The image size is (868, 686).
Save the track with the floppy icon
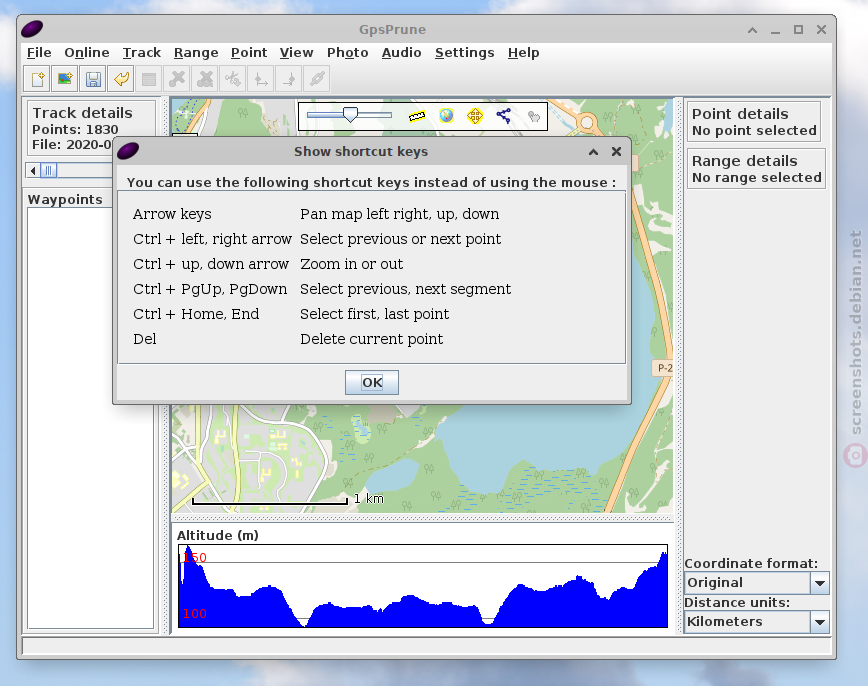(x=93, y=79)
